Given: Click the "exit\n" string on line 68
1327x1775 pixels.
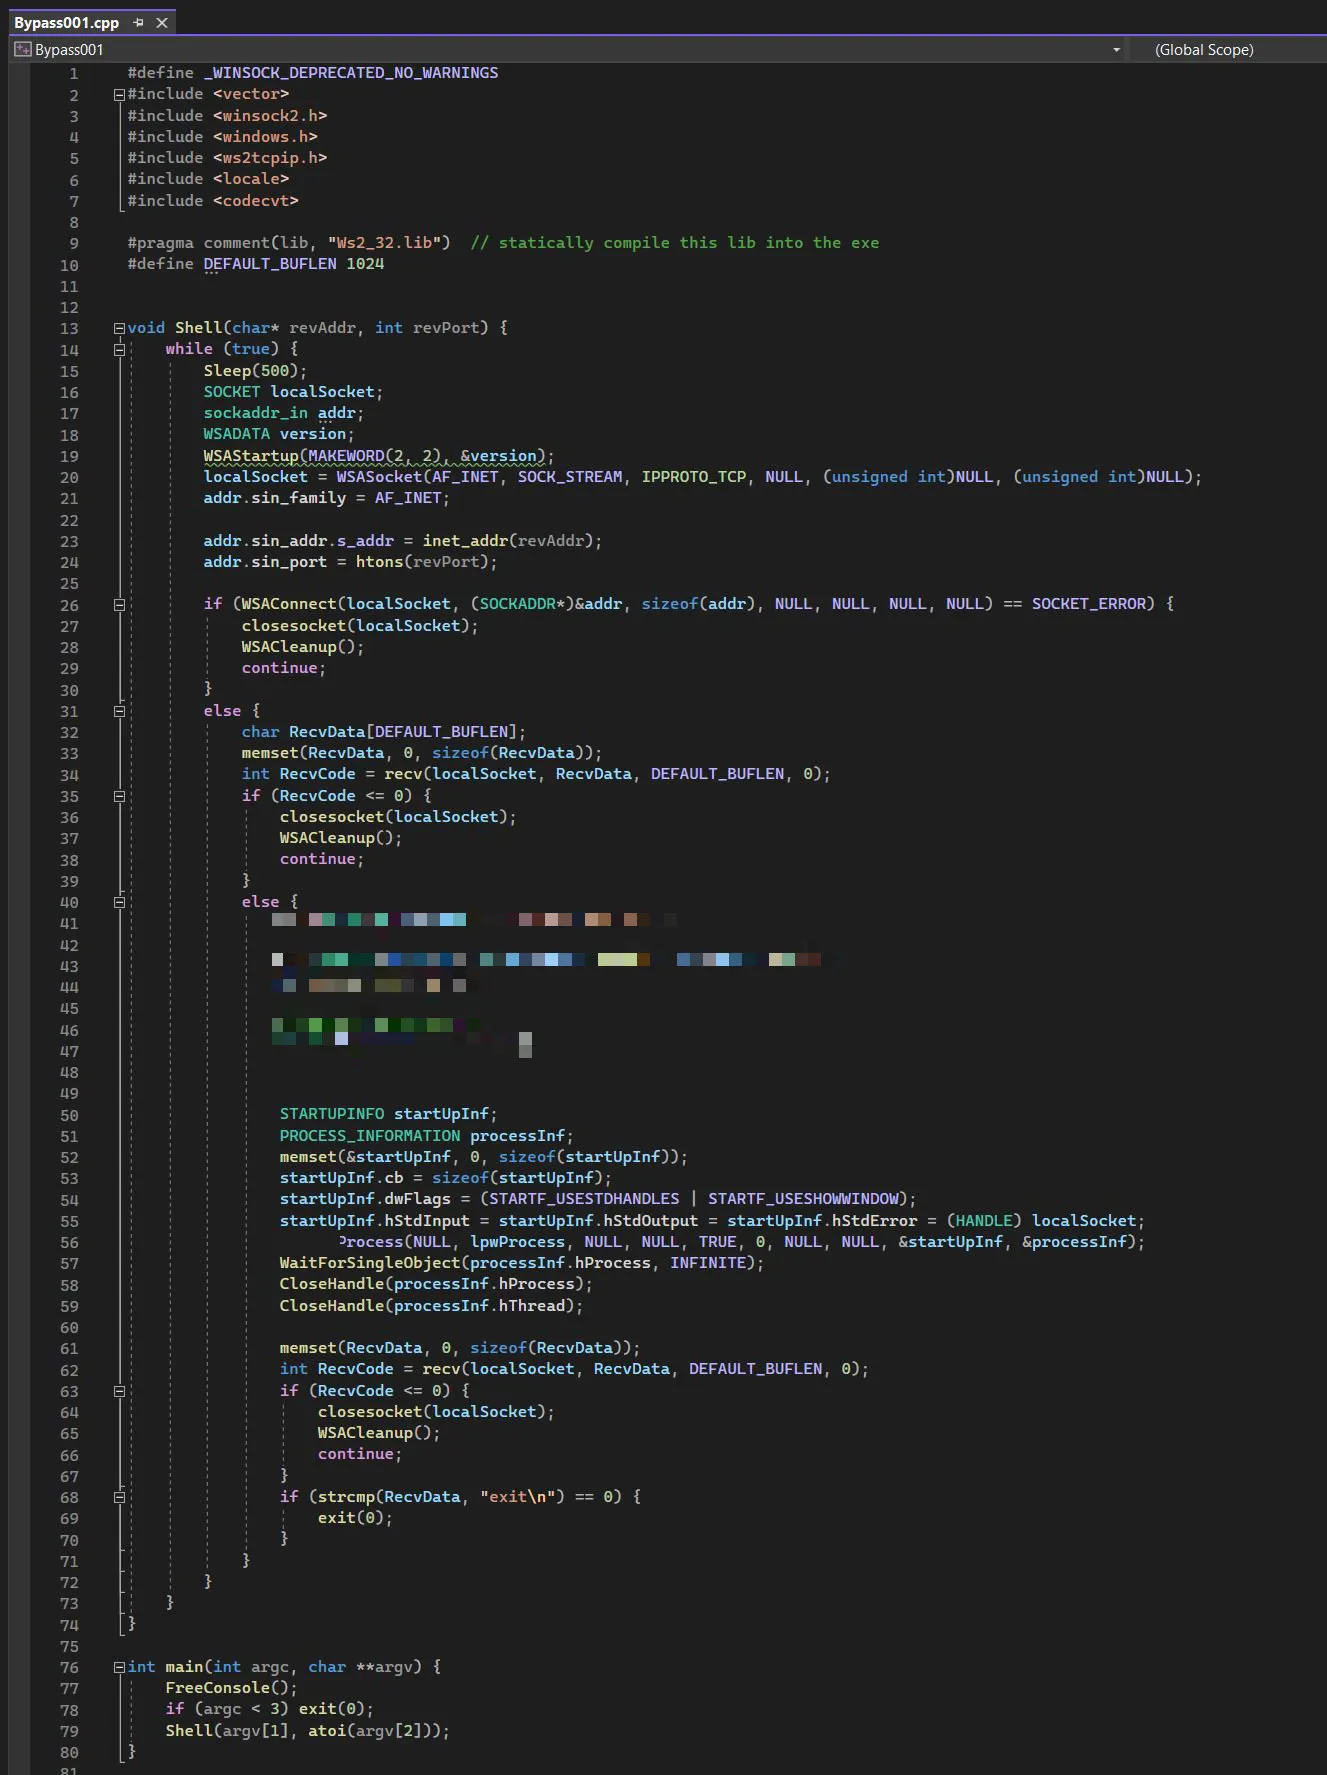Looking at the screenshot, I should tap(518, 1497).
